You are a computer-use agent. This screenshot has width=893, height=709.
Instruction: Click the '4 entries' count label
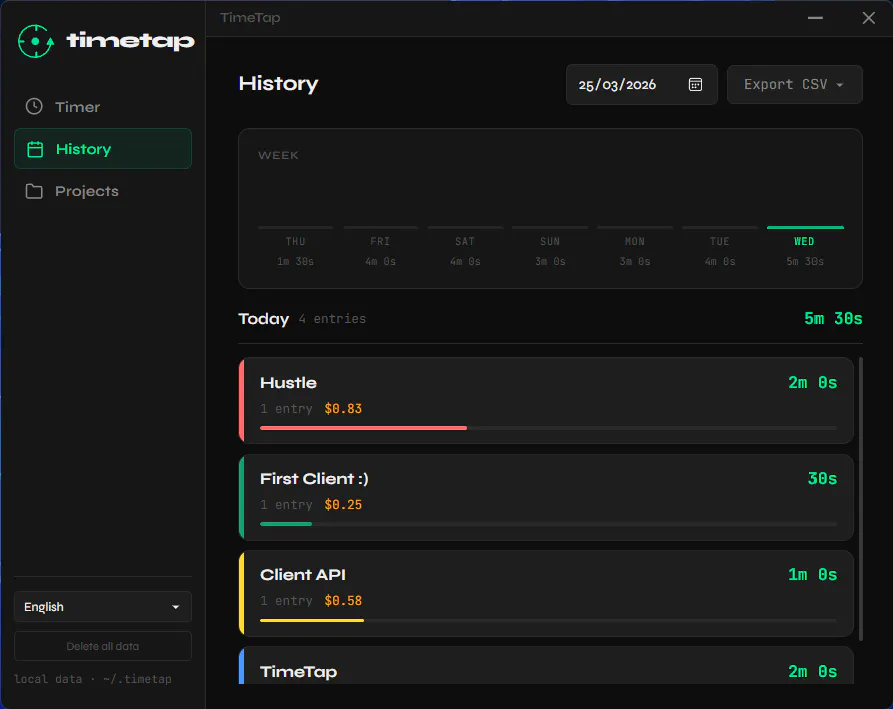click(x=332, y=319)
